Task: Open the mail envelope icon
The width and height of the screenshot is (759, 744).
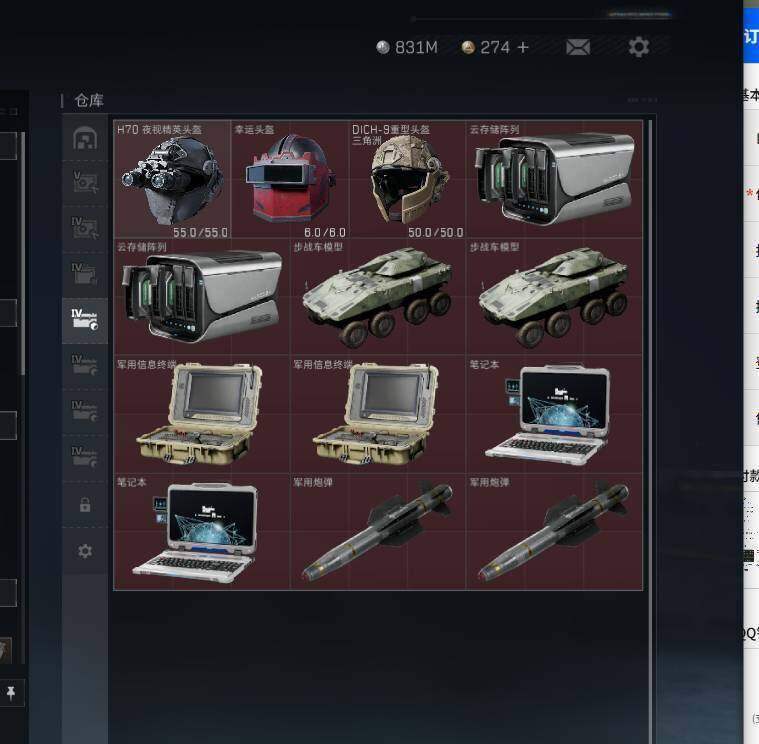Action: pyautogui.click(x=578, y=47)
